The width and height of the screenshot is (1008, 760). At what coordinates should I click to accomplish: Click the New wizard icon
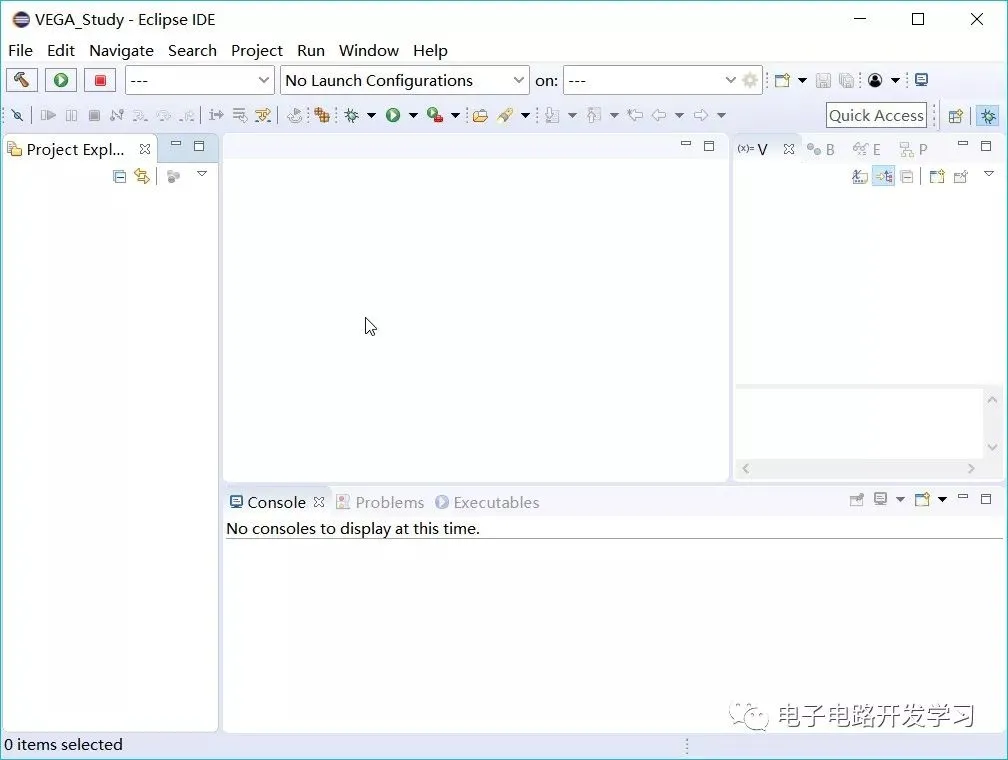point(782,80)
